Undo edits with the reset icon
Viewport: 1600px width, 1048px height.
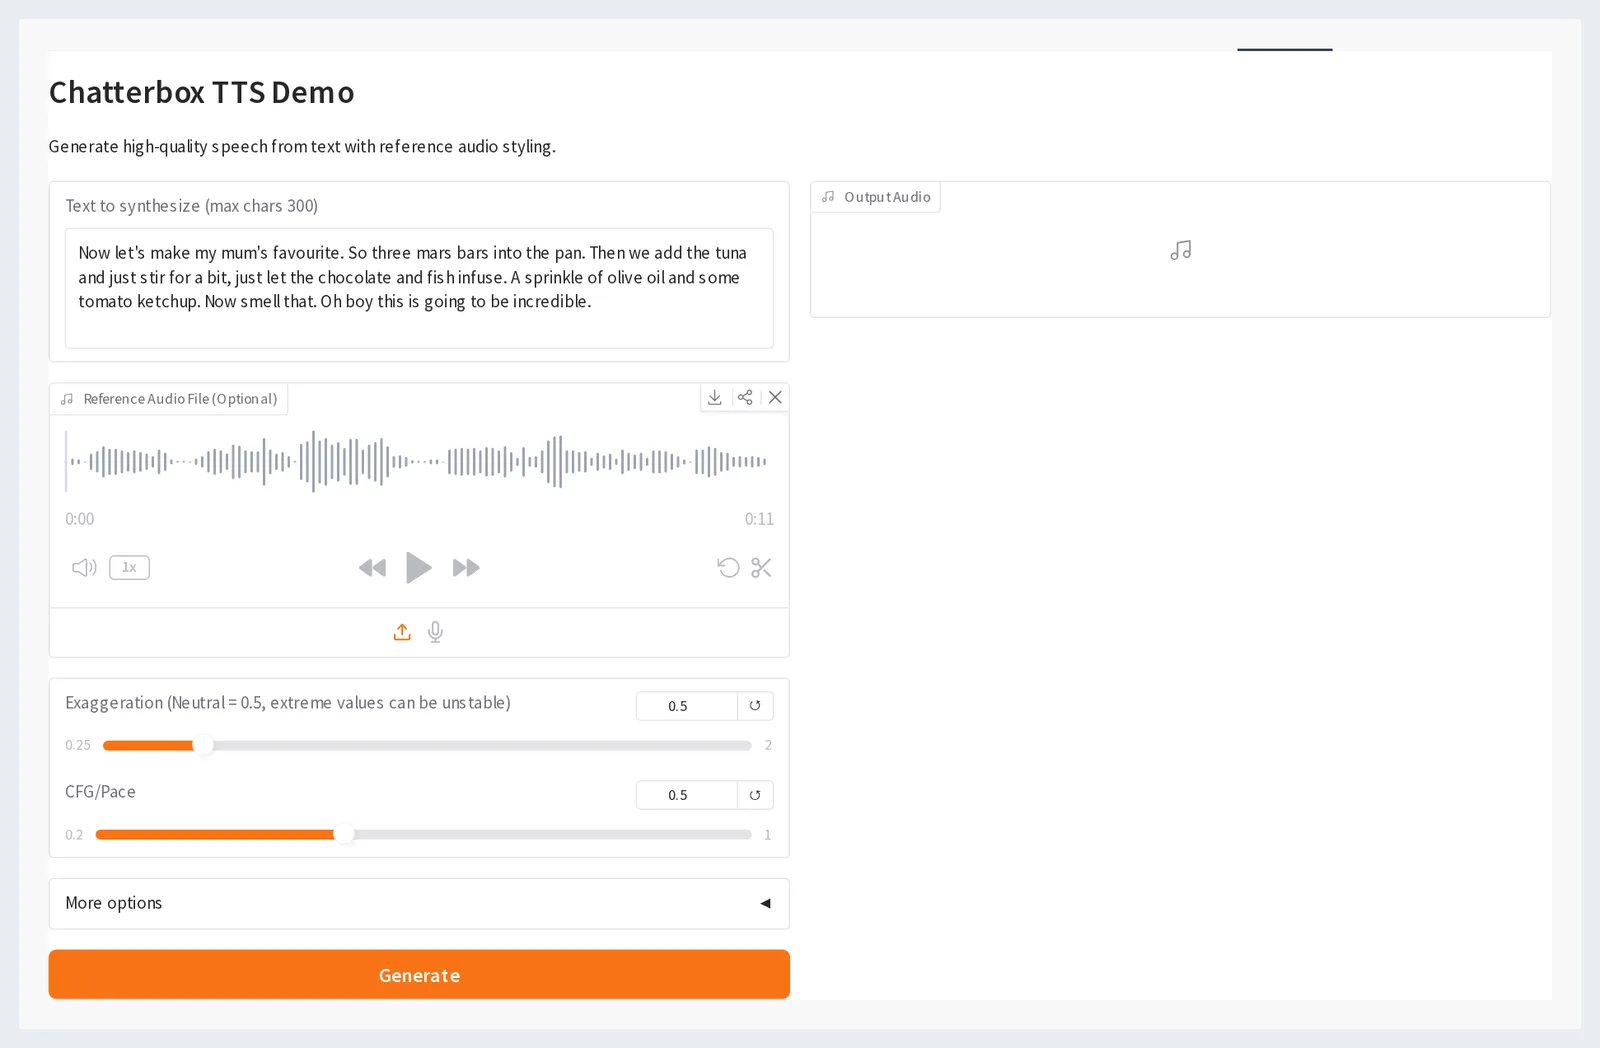click(x=728, y=568)
